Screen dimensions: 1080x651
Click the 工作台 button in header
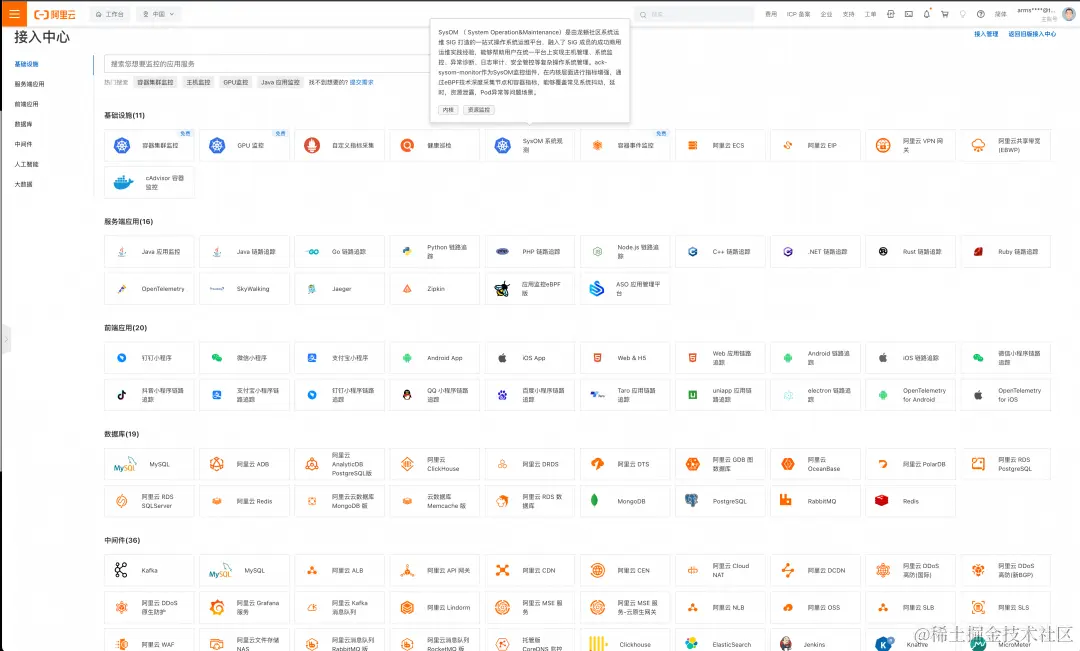110,14
